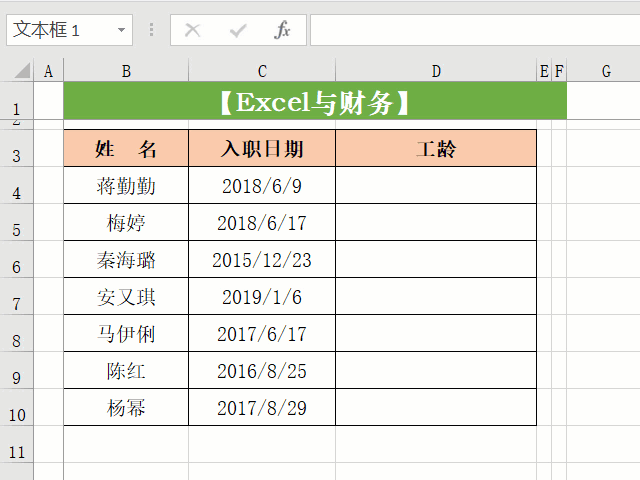This screenshot has height=480, width=640.
Task: Click the empty 工龄 cell for 梅婷
Action: [436, 222]
